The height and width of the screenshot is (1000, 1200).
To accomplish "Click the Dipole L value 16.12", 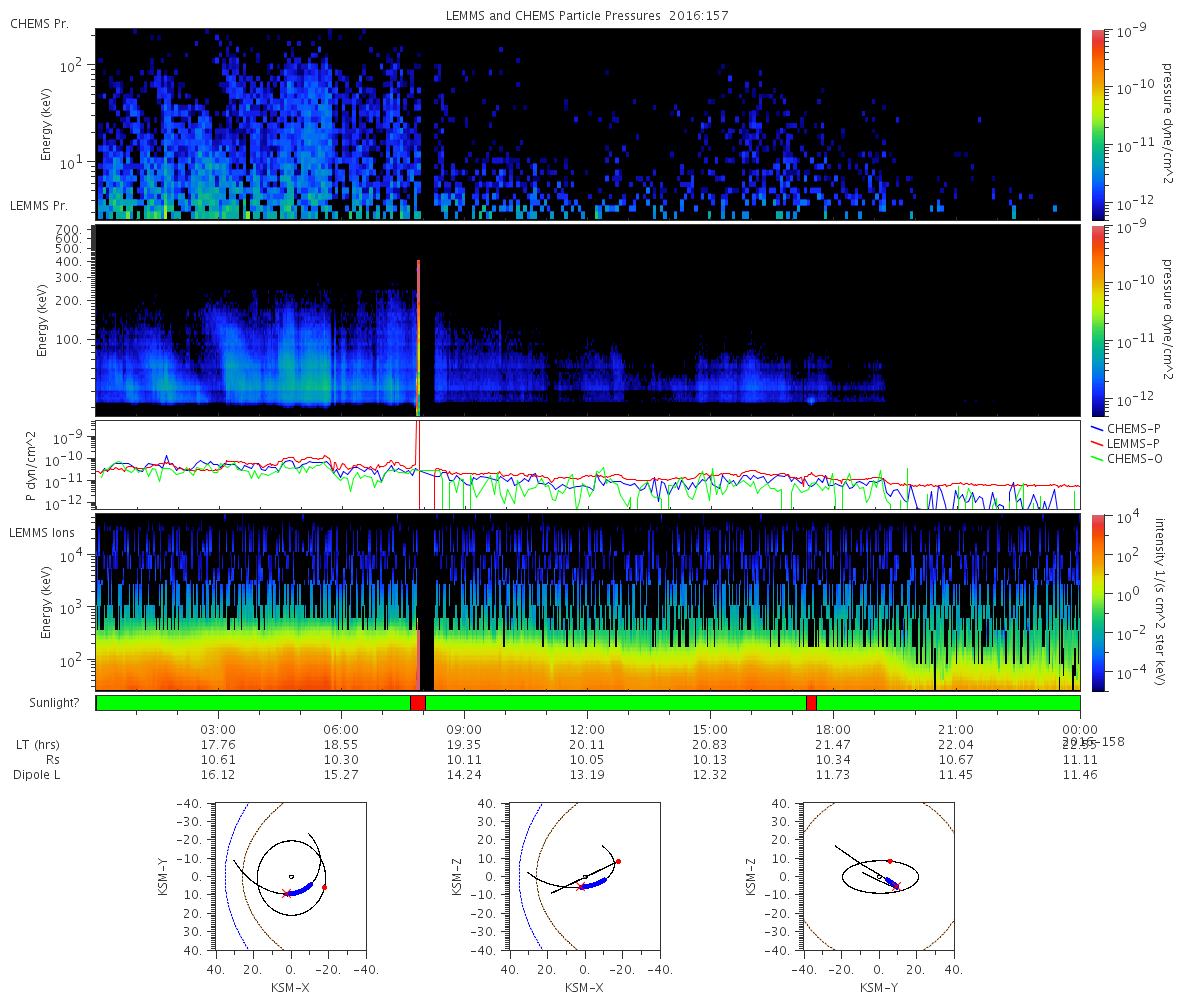I will 218,775.
